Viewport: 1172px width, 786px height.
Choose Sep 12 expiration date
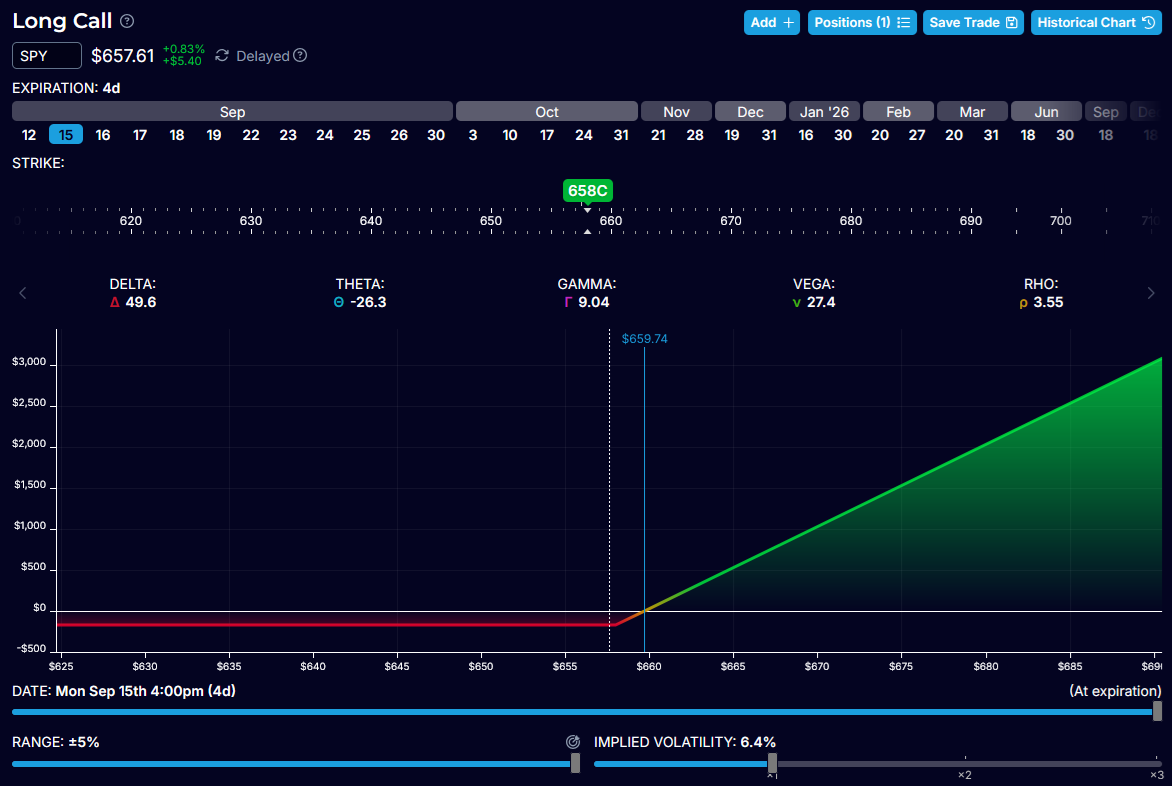[29, 135]
